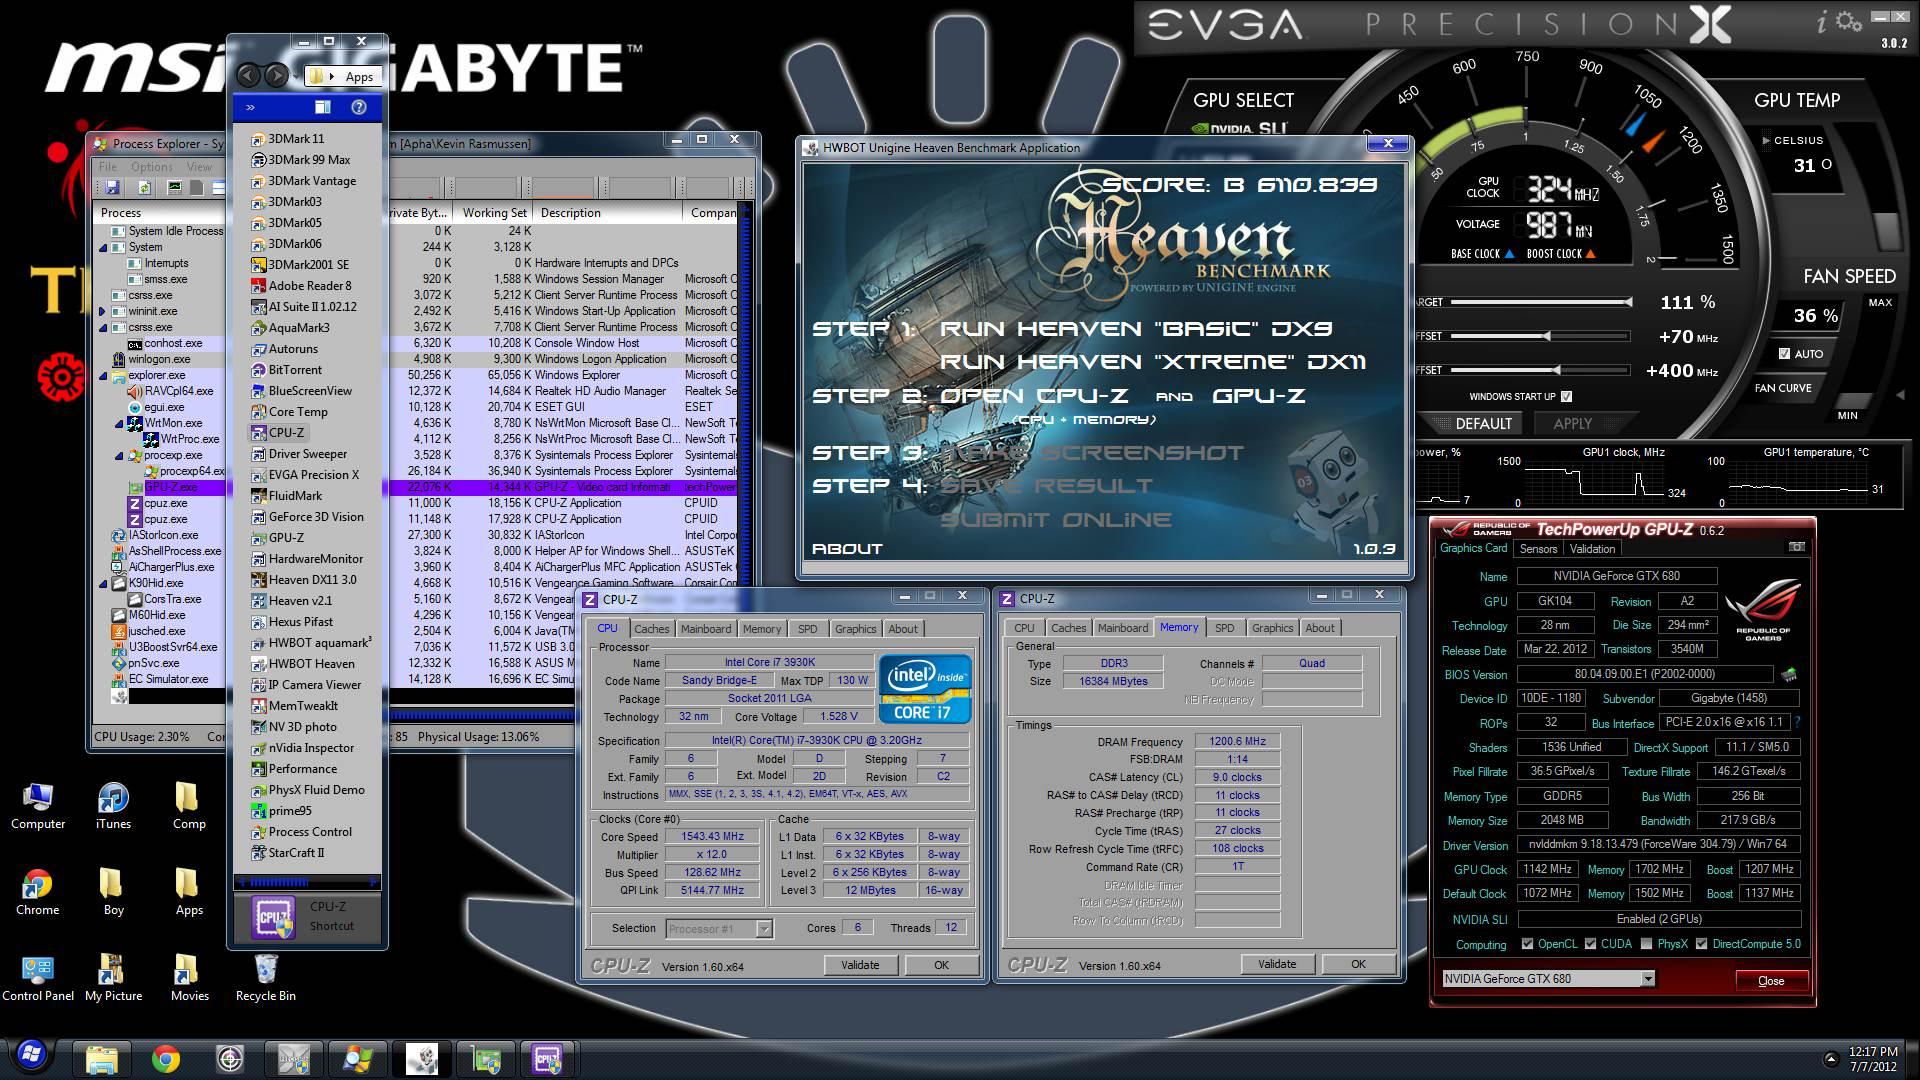
Task: Click the Save floppy icon in Process Explorer
Action: coord(112,187)
